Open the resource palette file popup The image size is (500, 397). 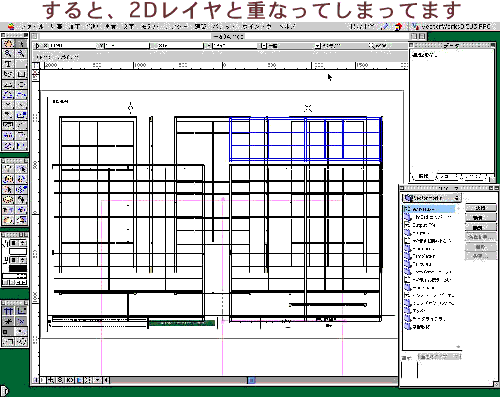(432, 198)
